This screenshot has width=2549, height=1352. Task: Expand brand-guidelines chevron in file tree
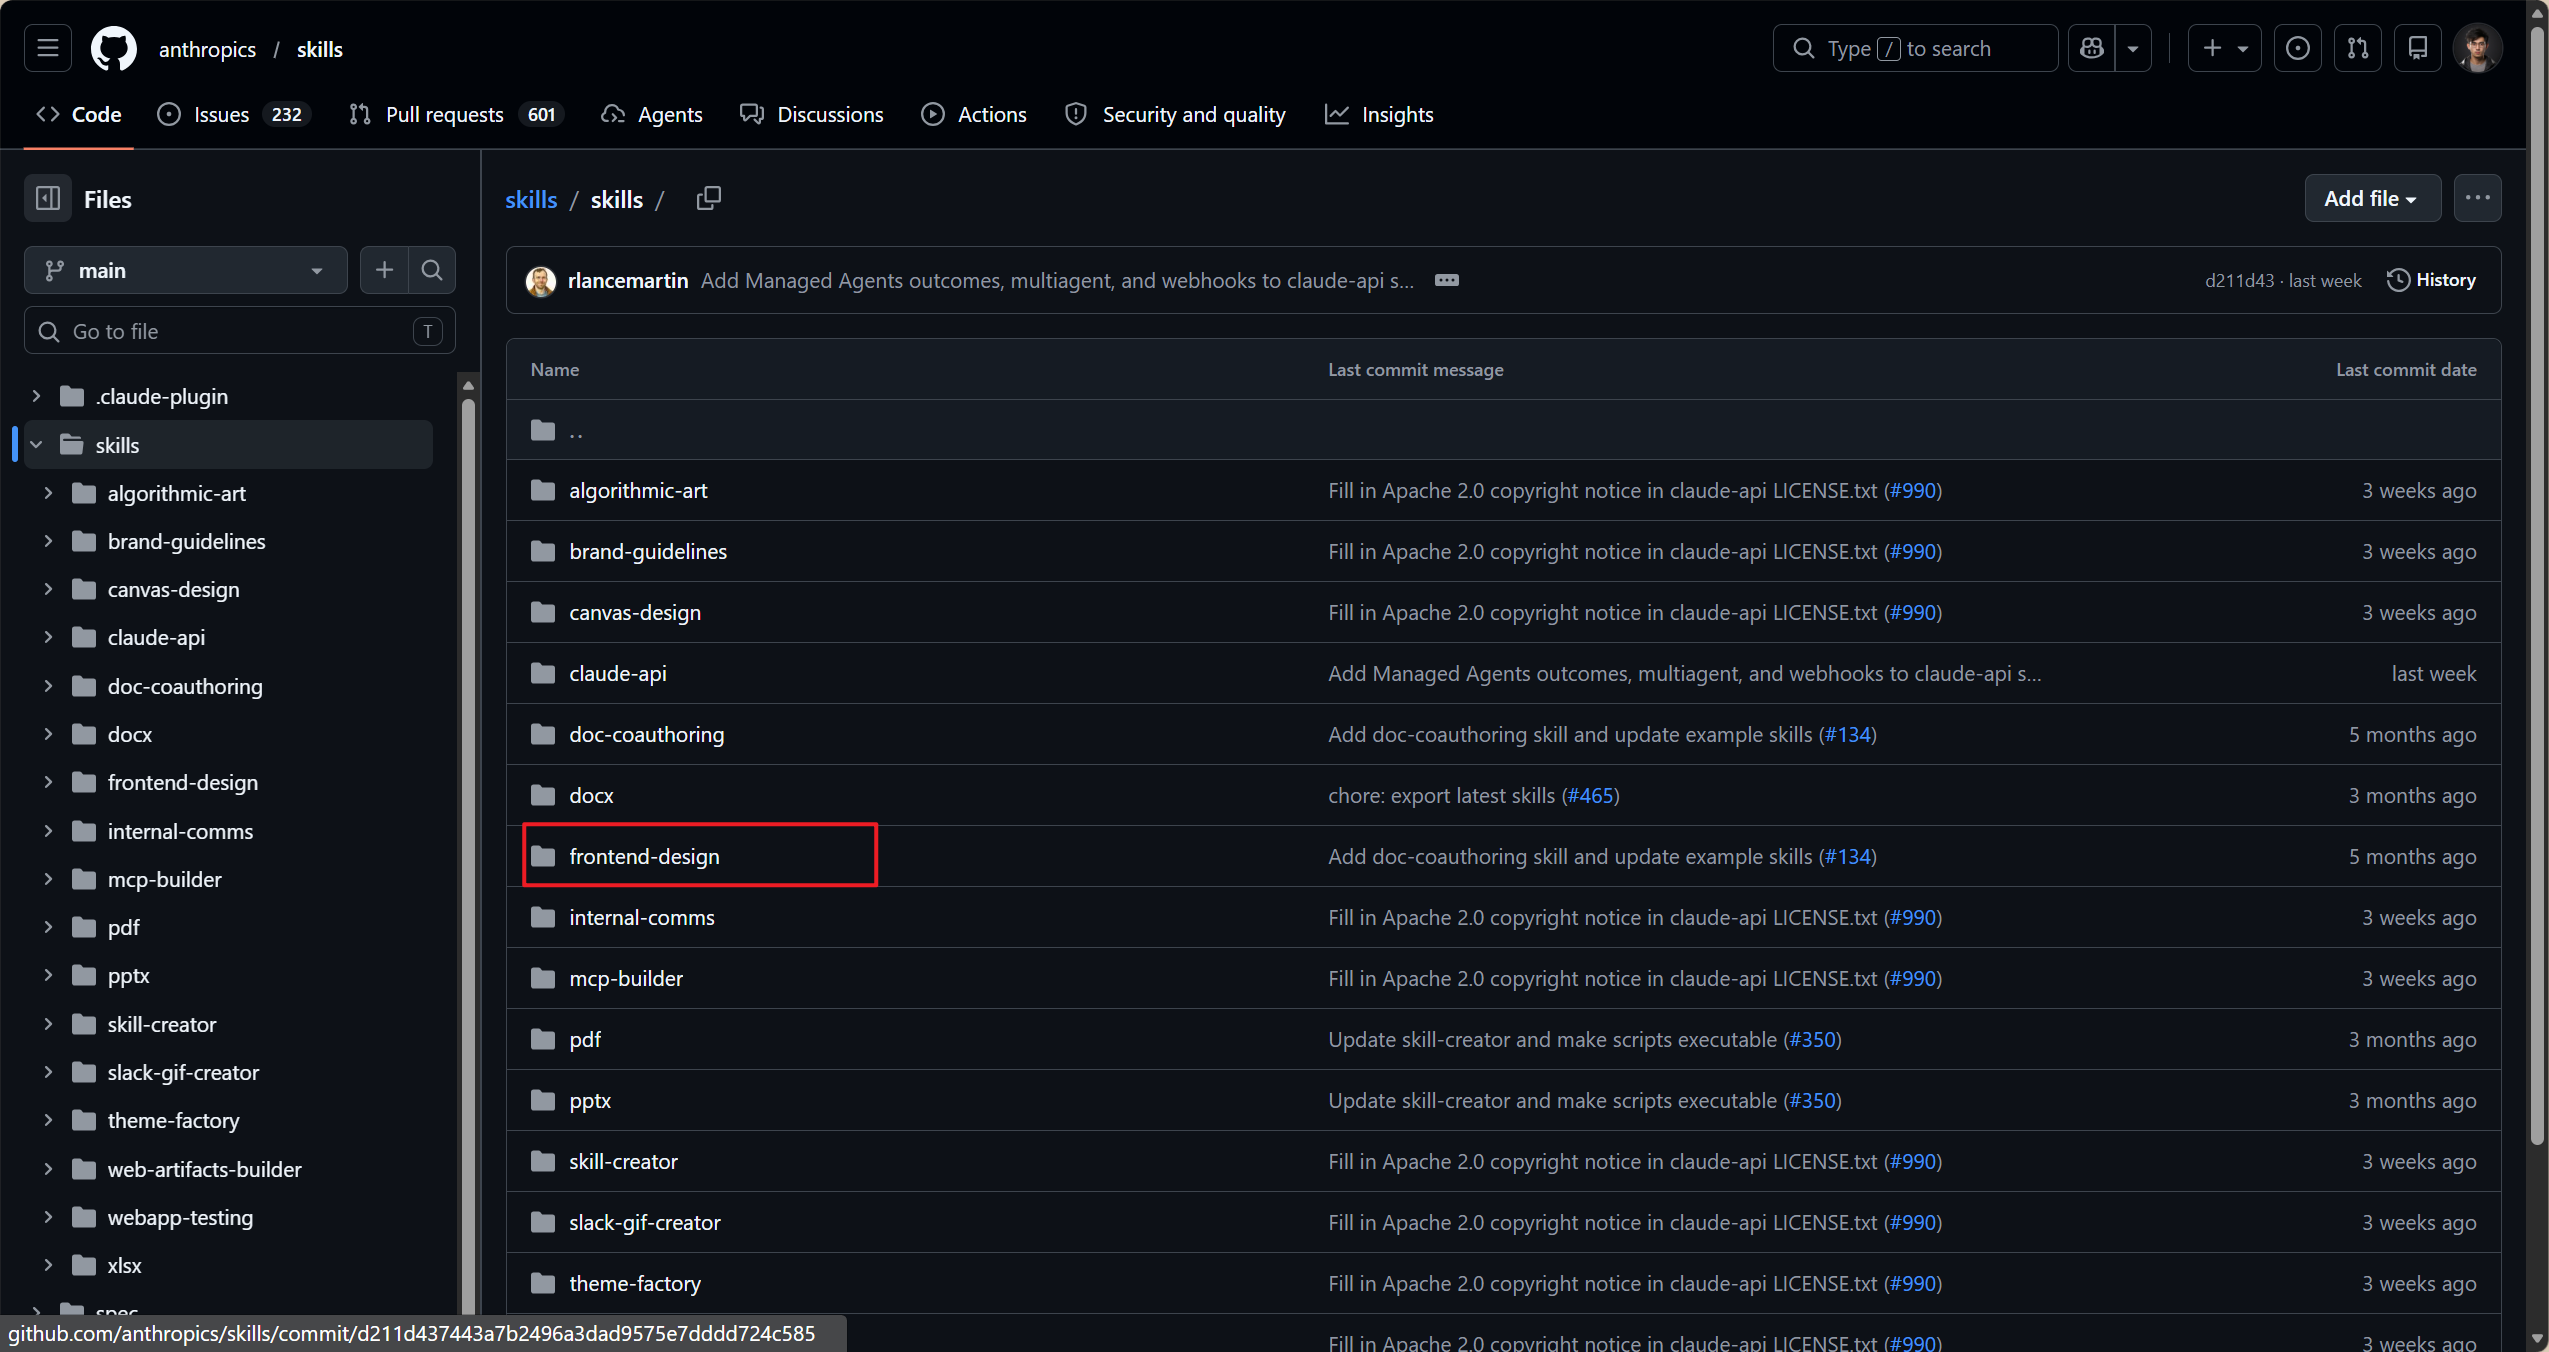click(x=48, y=541)
